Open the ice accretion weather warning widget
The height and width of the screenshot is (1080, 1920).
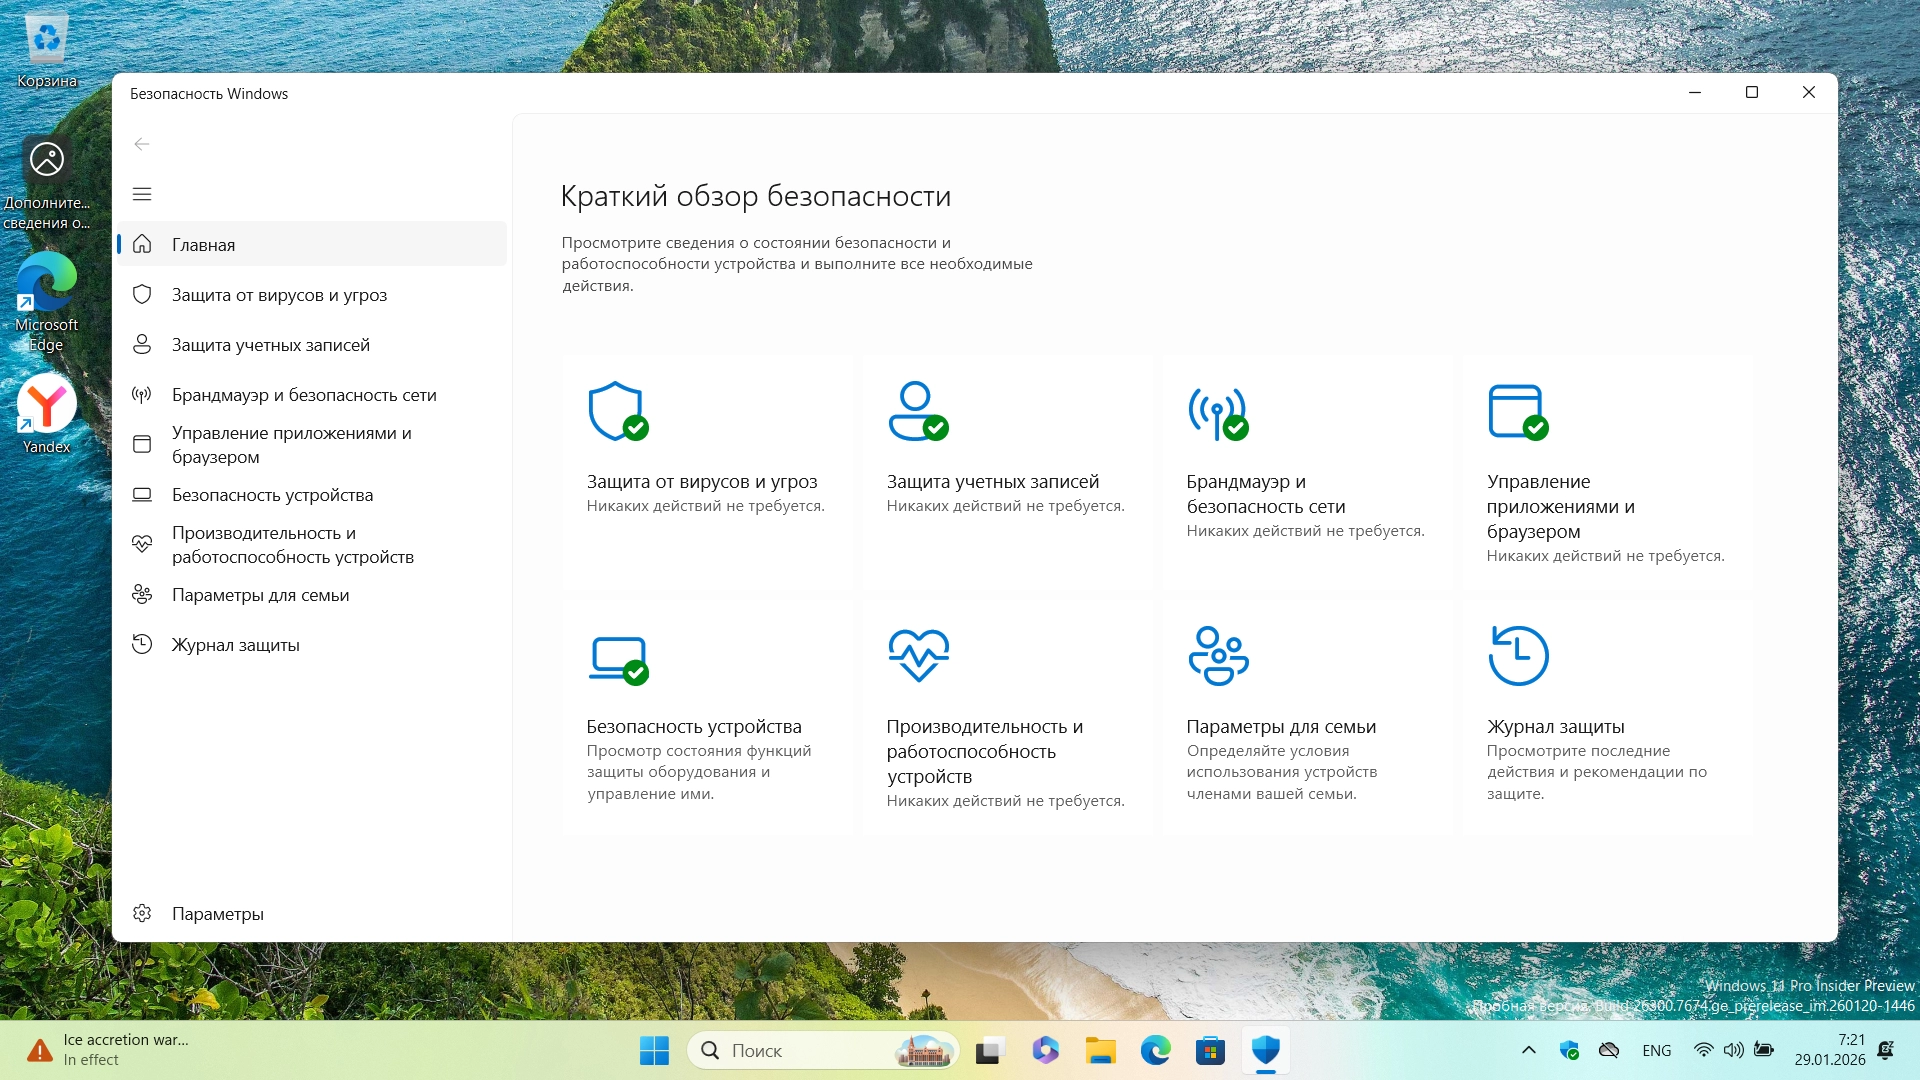point(110,1050)
